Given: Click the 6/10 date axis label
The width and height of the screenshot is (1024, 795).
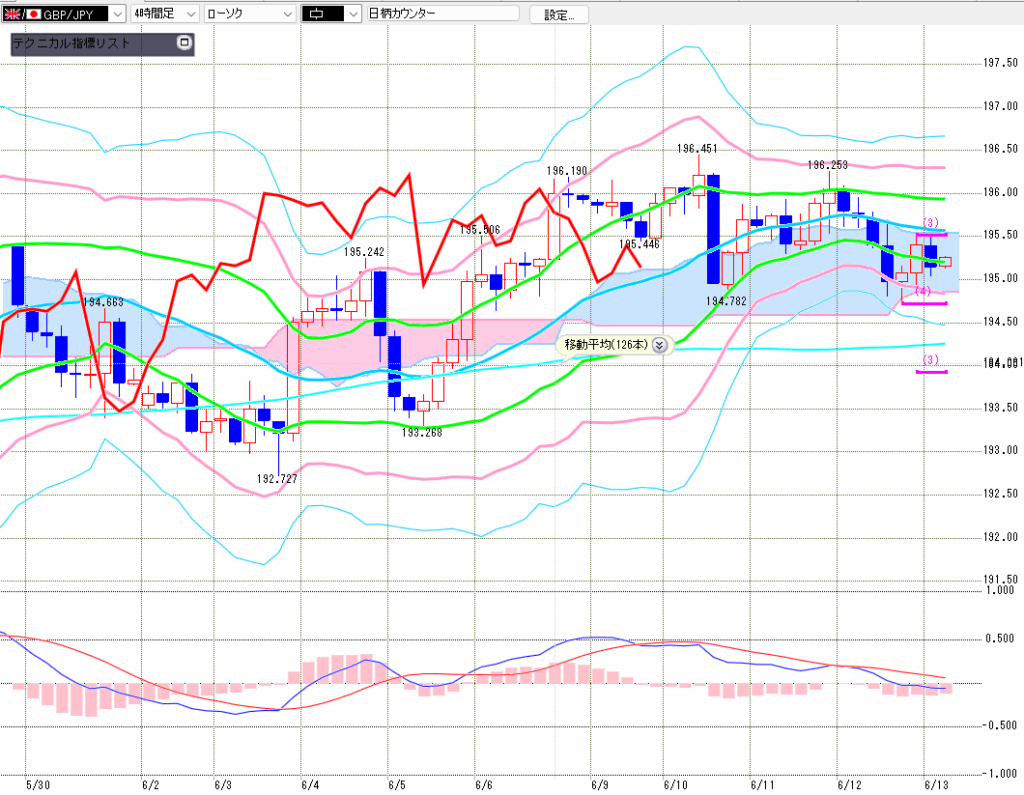Looking at the screenshot, I should click(675, 785).
